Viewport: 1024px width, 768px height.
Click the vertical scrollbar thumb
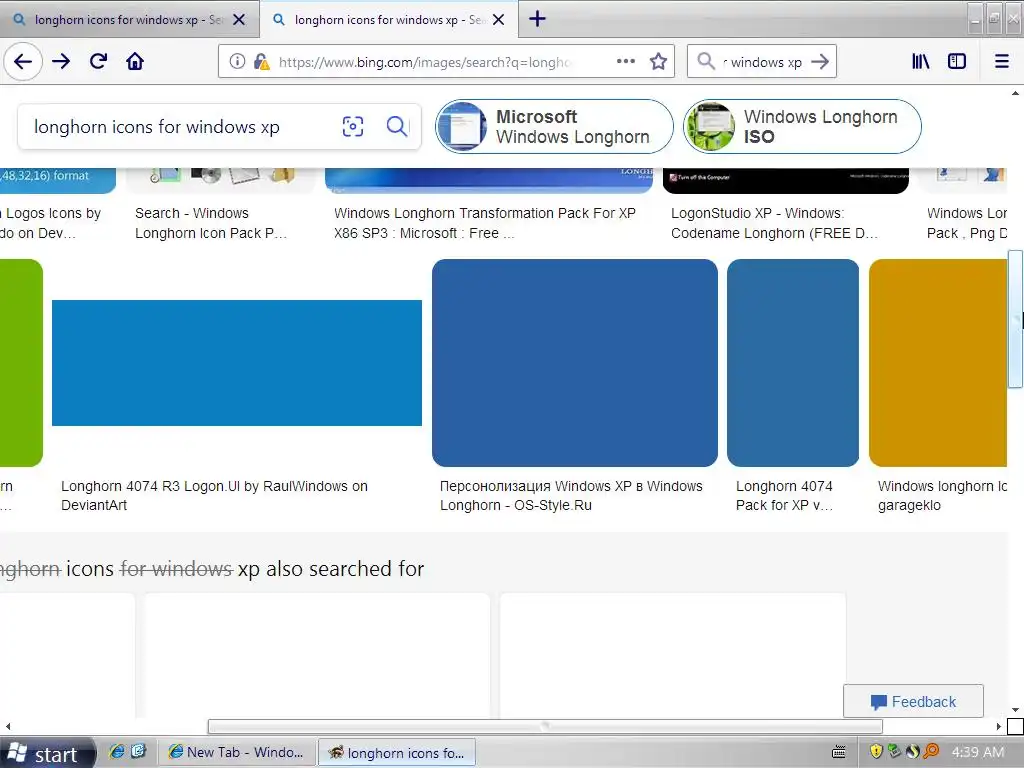click(1016, 319)
